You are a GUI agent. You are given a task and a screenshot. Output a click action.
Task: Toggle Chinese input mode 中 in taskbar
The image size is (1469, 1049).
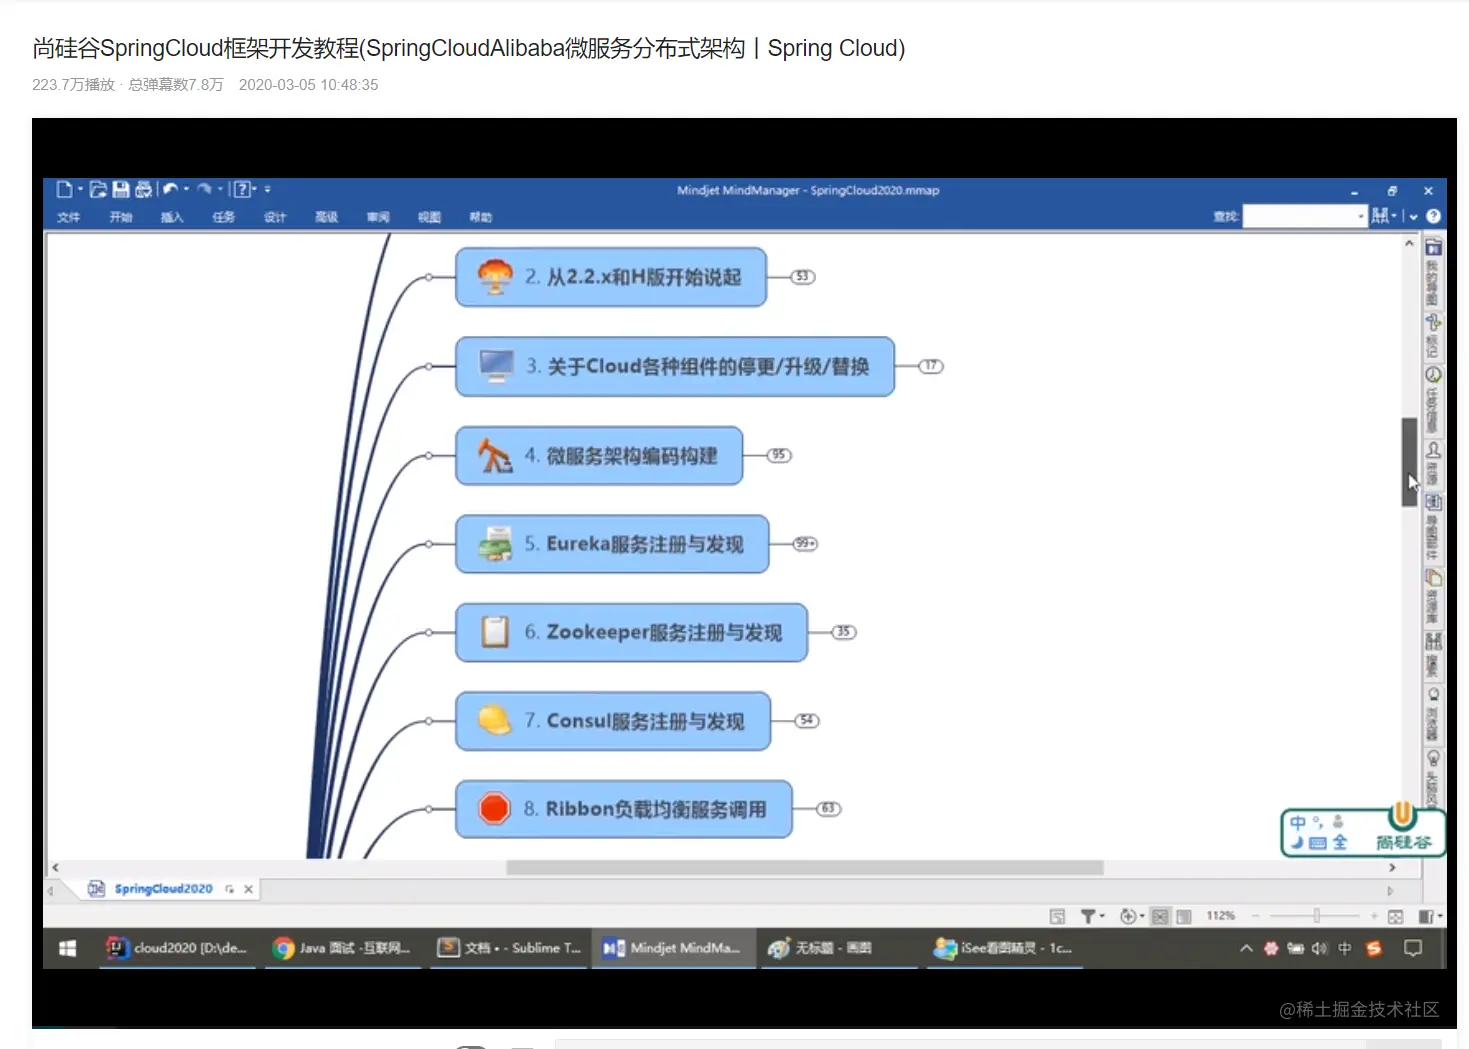(x=1345, y=948)
